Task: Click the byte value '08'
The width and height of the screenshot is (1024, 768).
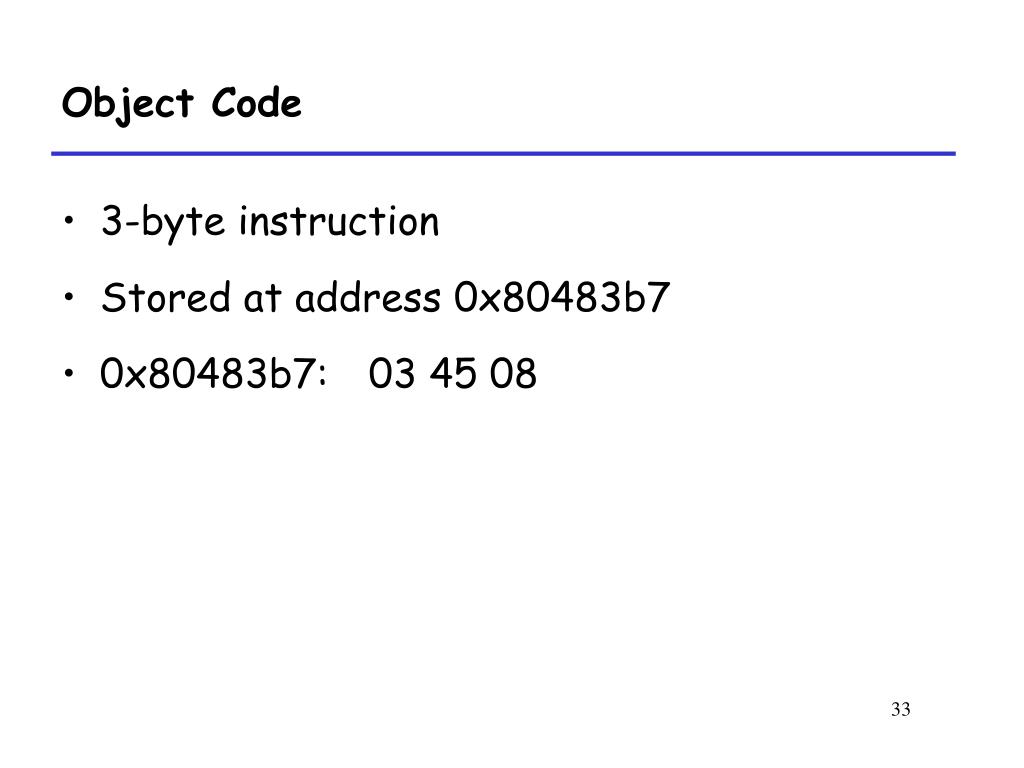Action: (513, 374)
